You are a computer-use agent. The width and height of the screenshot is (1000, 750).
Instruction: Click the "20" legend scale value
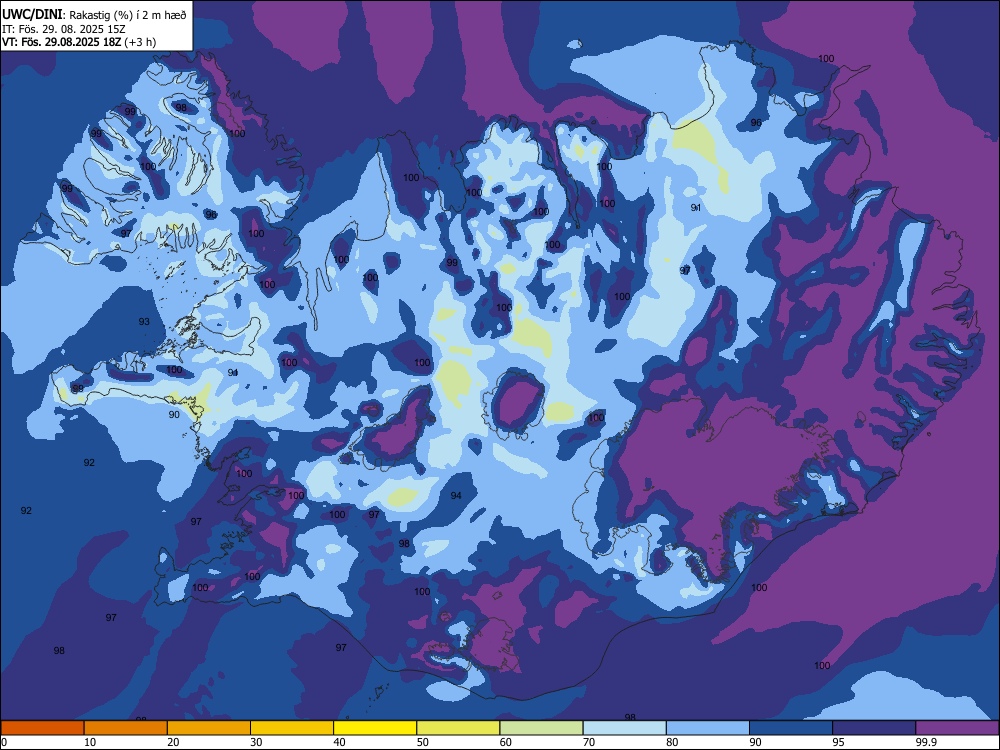click(x=173, y=742)
